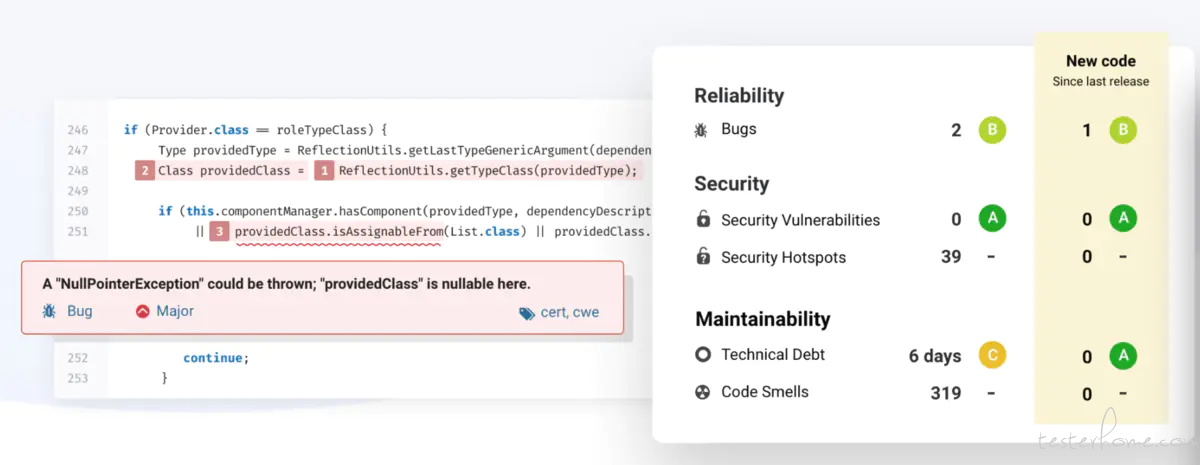Click the NullPointerException issue message
The image size is (1200, 465).
(x=286, y=284)
